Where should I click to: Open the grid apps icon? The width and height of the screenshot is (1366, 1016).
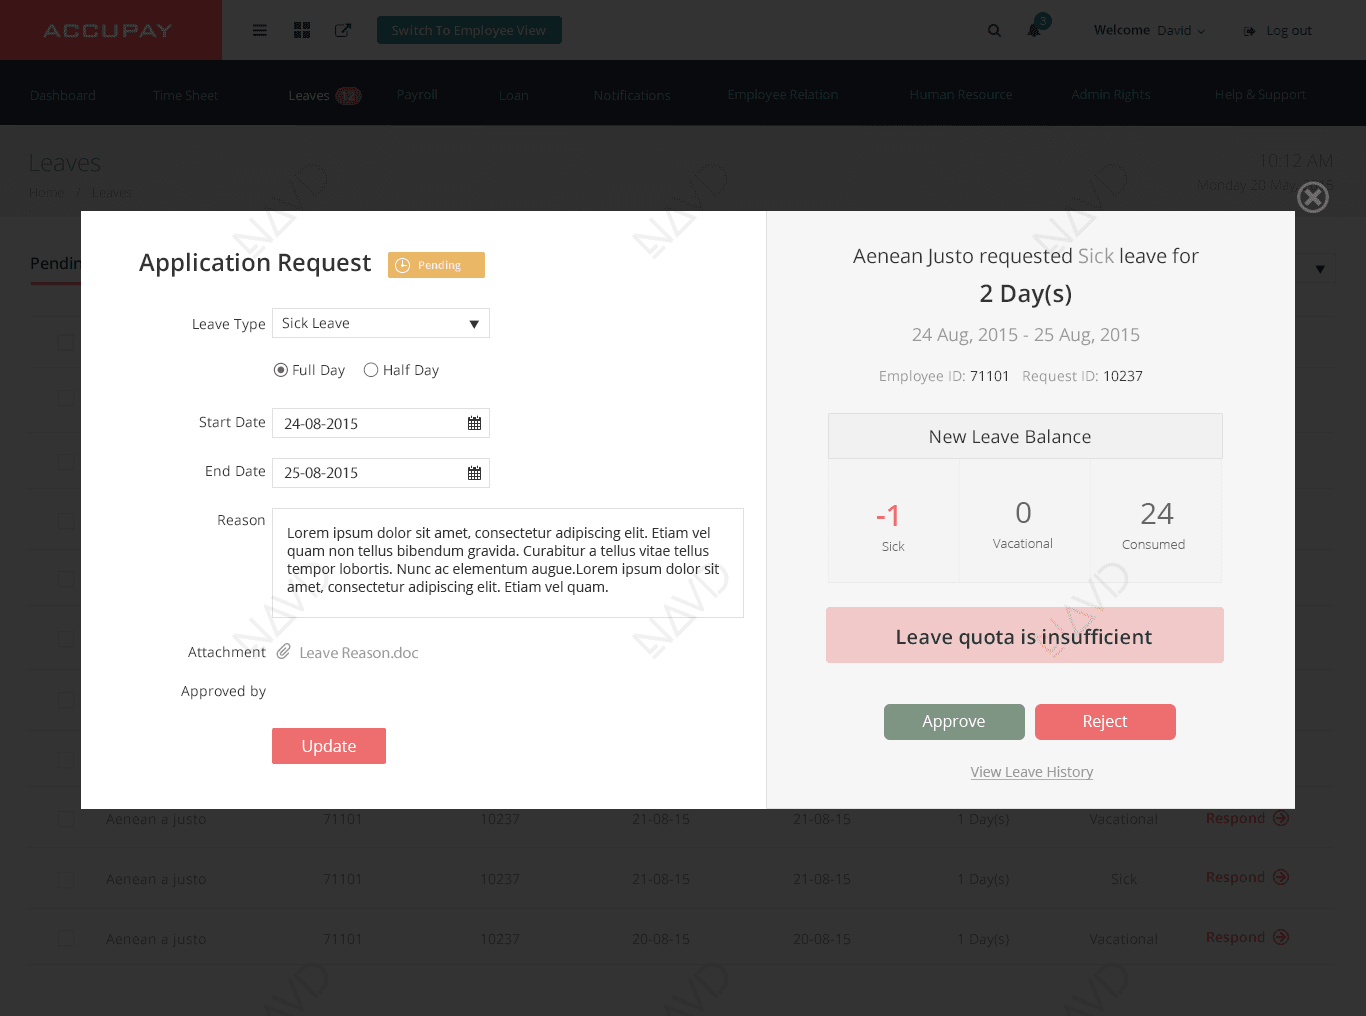pos(302,31)
